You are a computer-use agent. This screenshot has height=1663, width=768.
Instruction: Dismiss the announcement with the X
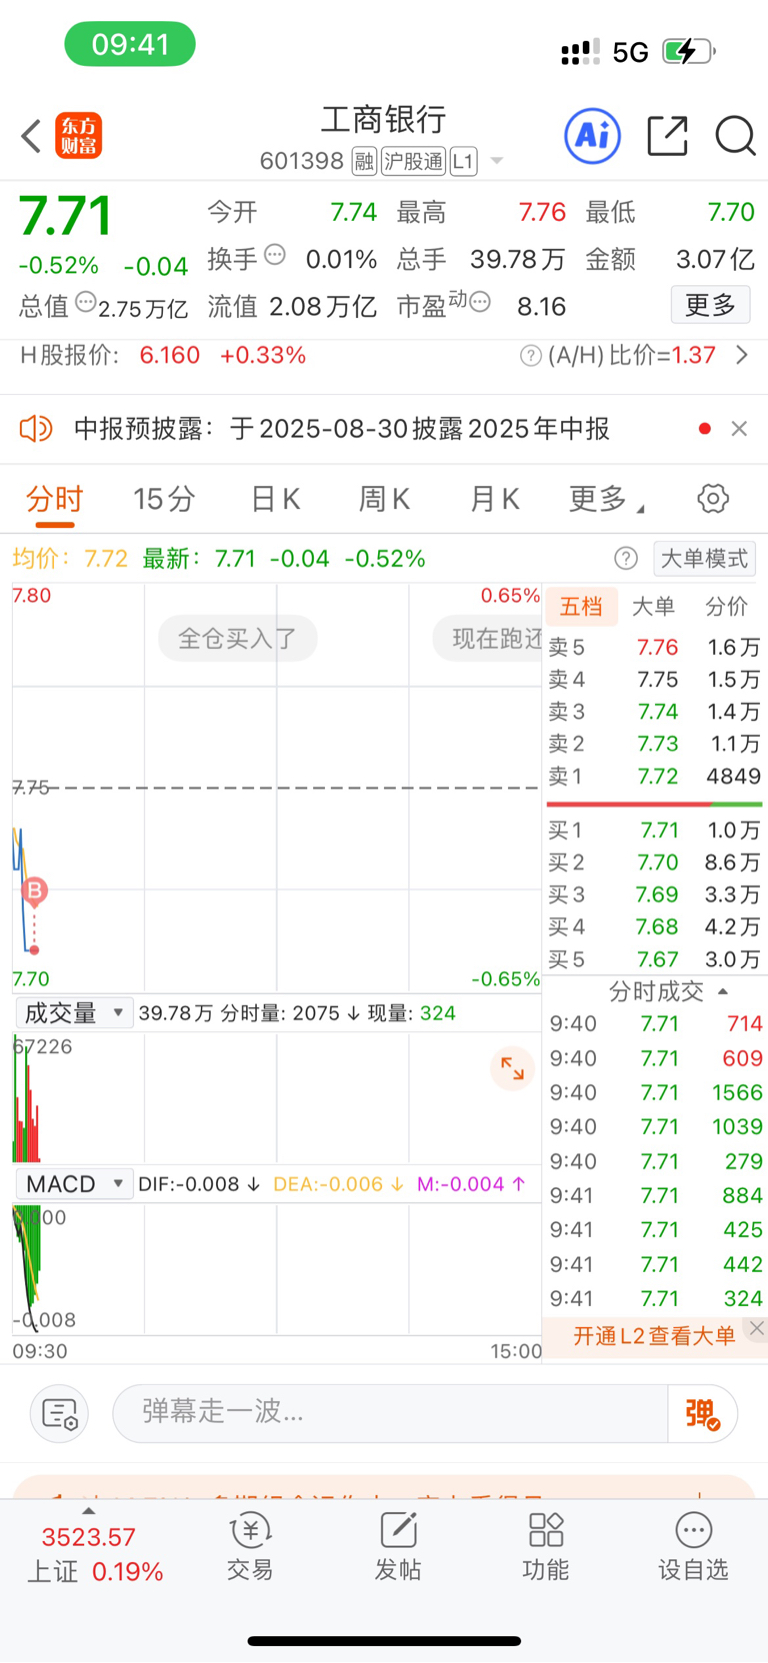[x=739, y=429]
